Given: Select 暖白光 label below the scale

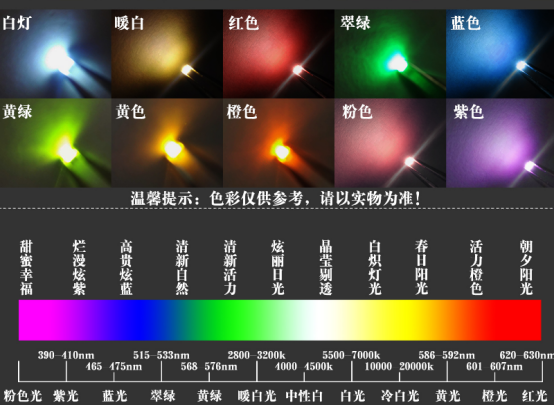Looking at the screenshot, I should (x=257, y=396).
